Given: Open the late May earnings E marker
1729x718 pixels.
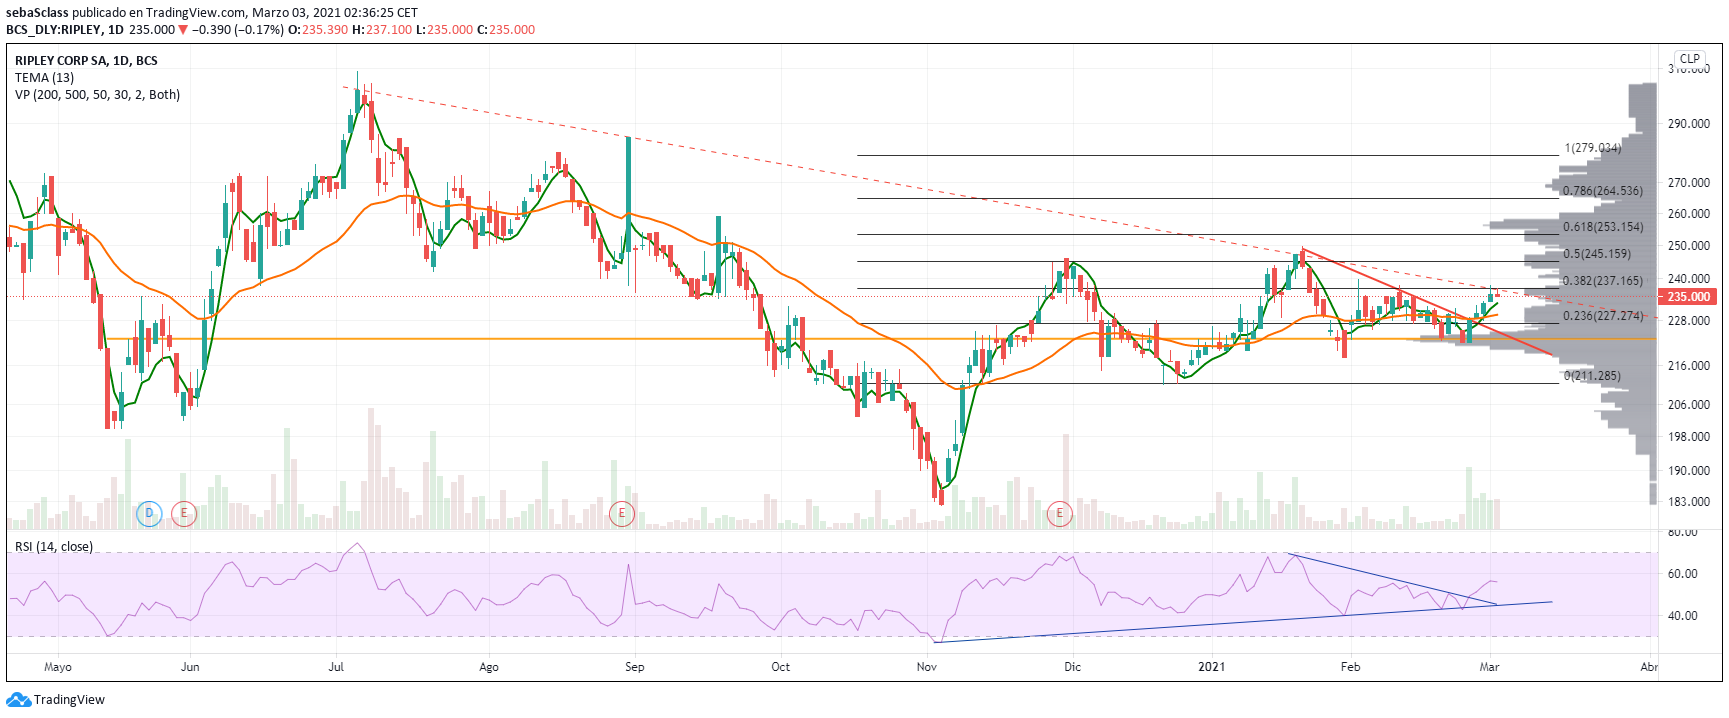Looking at the screenshot, I should (183, 514).
